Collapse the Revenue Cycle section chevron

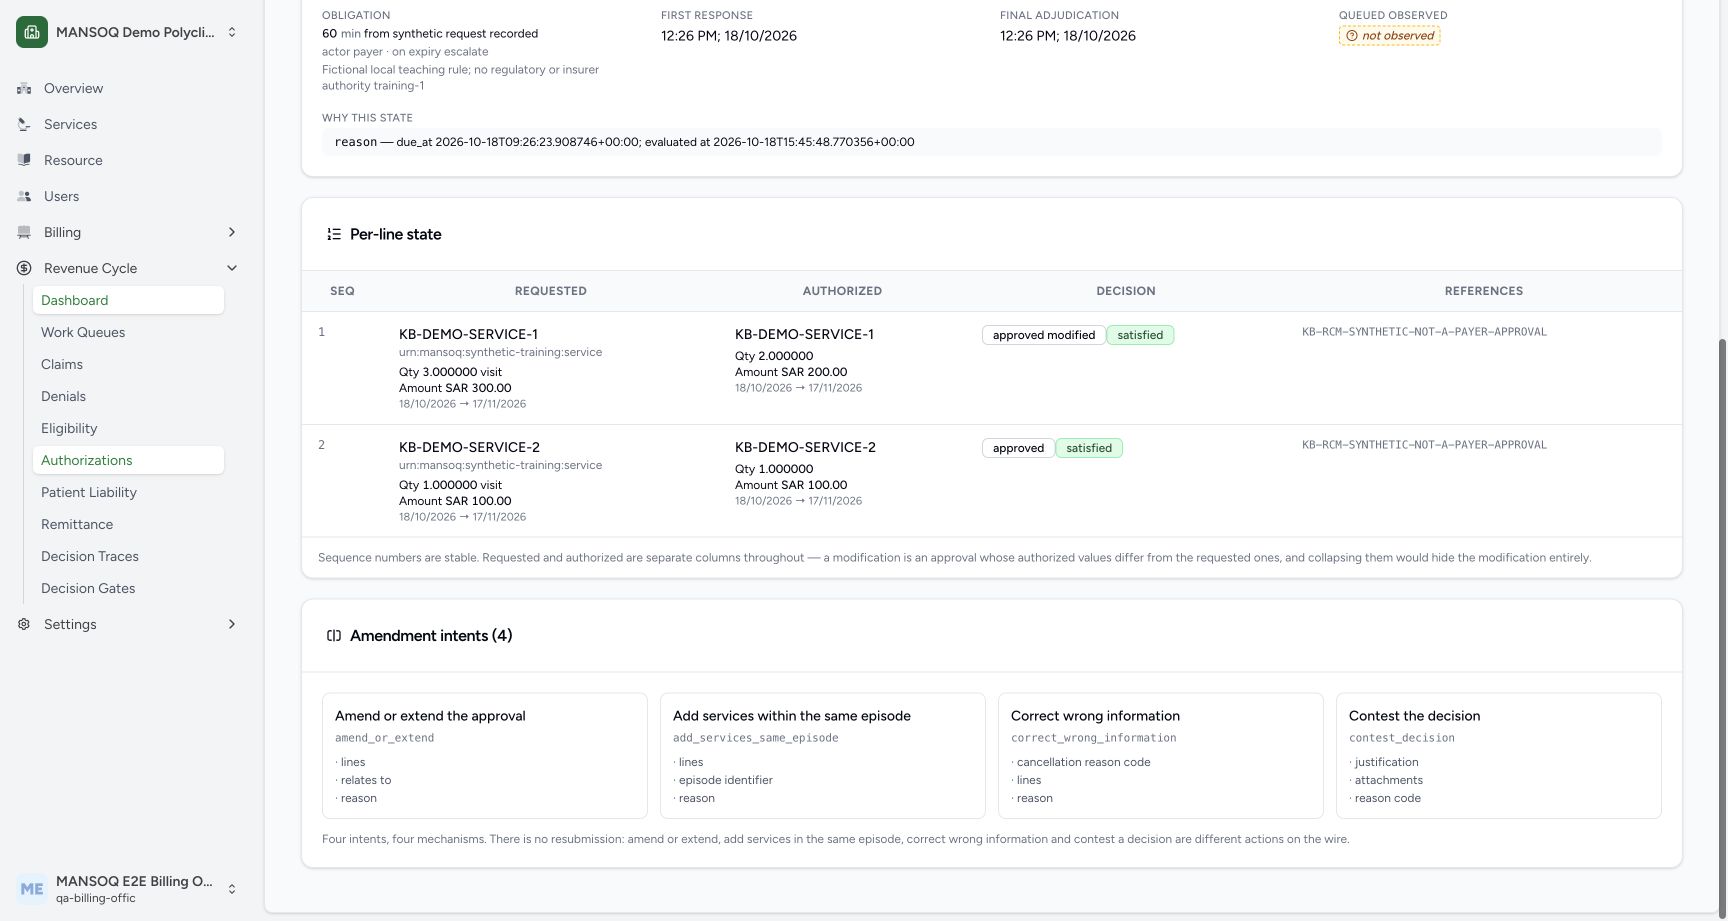click(232, 268)
